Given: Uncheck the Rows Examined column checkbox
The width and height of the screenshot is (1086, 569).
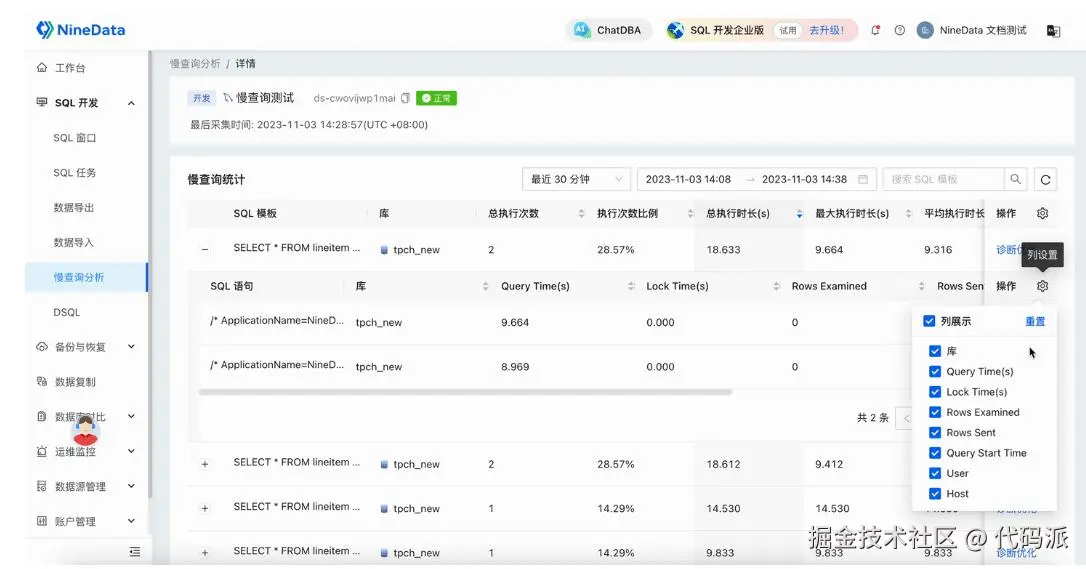Looking at the screenshot, I should point(935,412).
